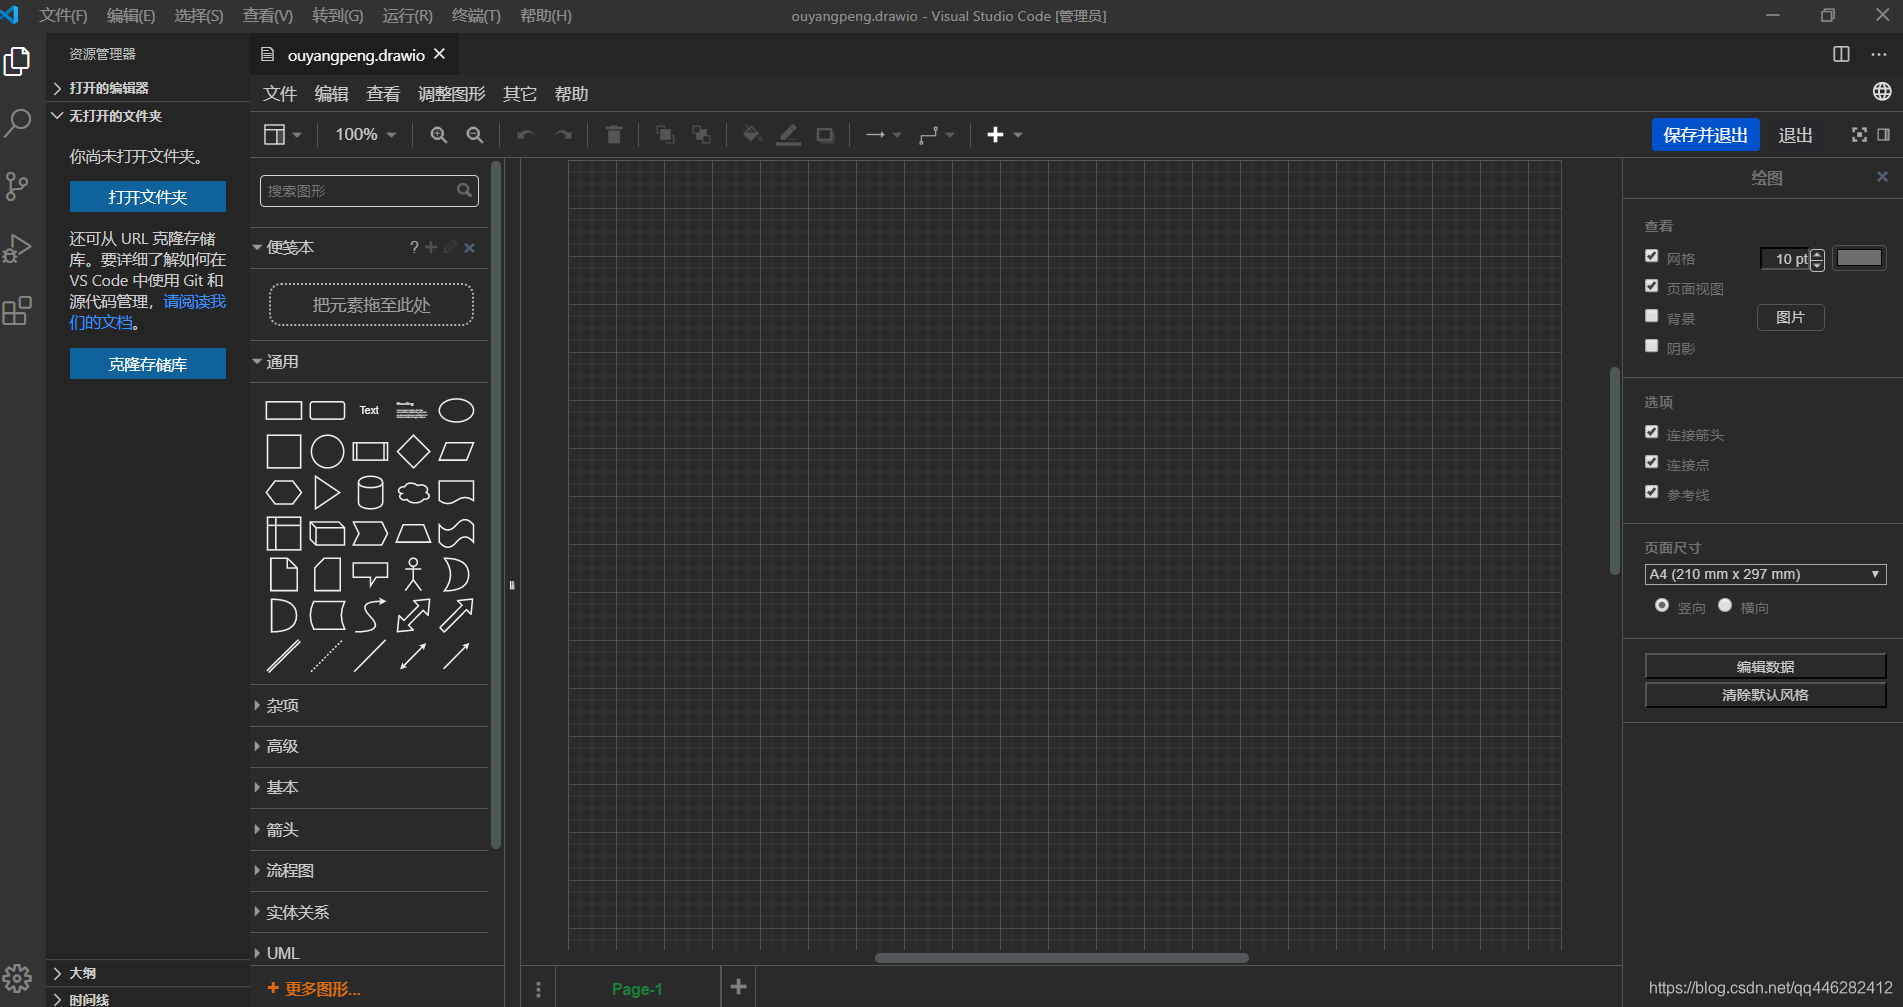
Task: Click the zoom in magnifier icon
Action: [438, 135]
